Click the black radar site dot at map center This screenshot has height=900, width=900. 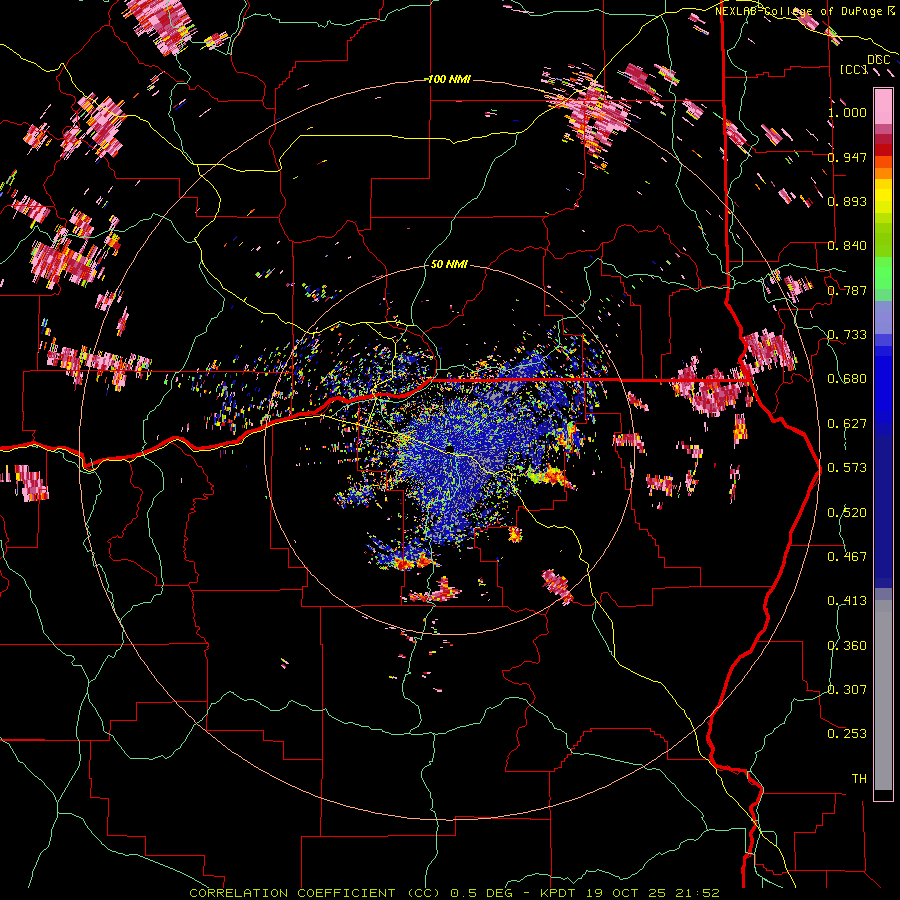click(x=451, y=448)
